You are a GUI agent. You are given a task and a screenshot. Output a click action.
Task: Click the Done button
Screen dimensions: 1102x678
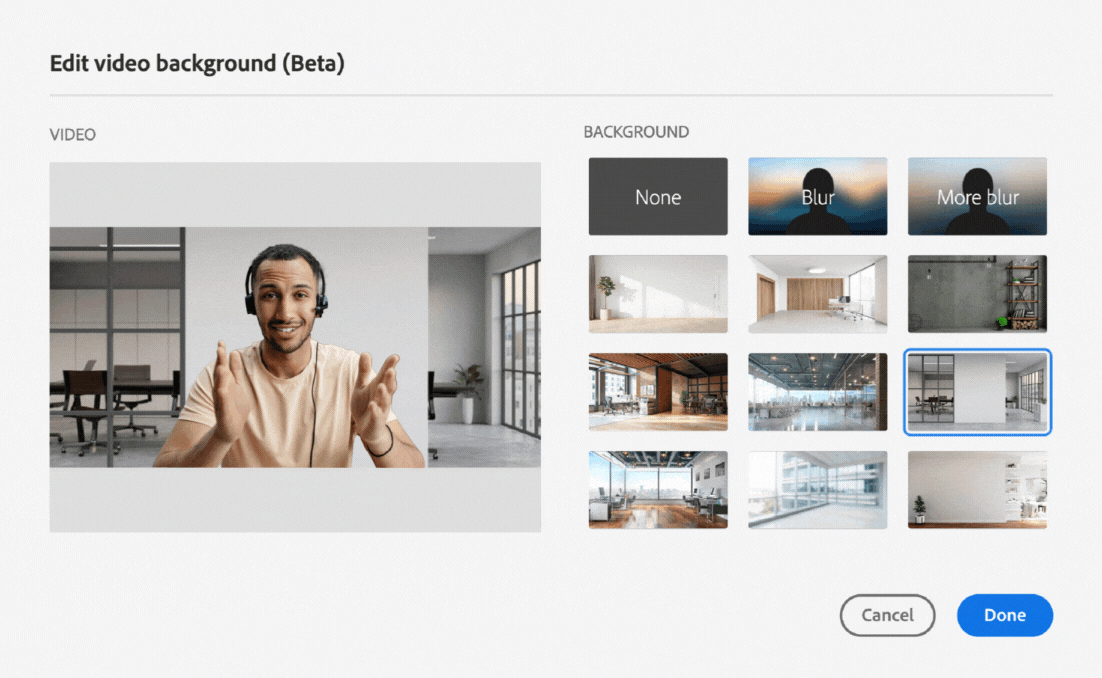(x=1004, y=615)
